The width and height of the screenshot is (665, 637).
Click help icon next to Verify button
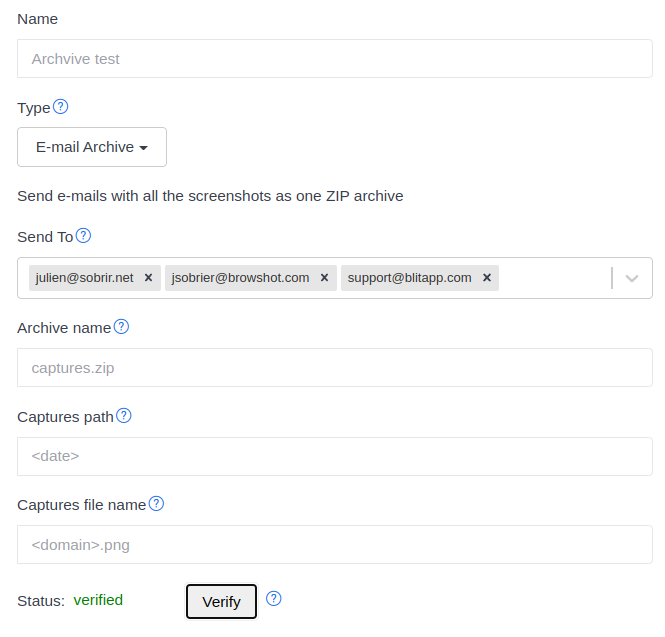pyautogui.click(x=274, y=599)
